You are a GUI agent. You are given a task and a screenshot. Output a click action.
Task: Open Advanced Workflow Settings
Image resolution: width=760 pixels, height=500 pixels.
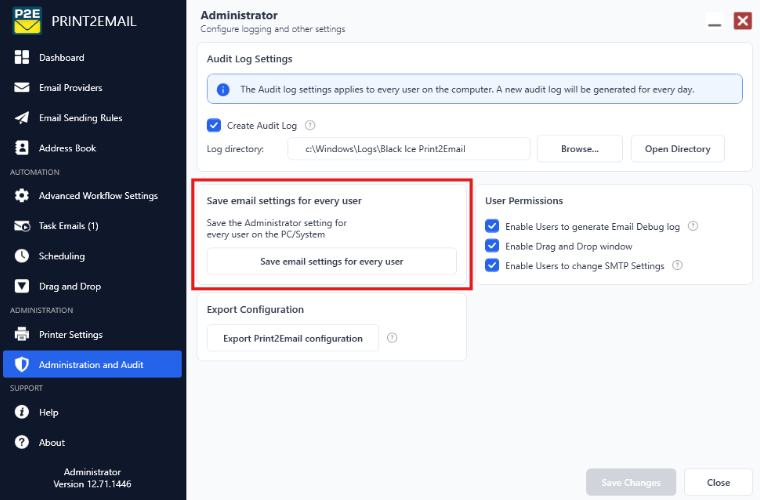pos(98,196)
